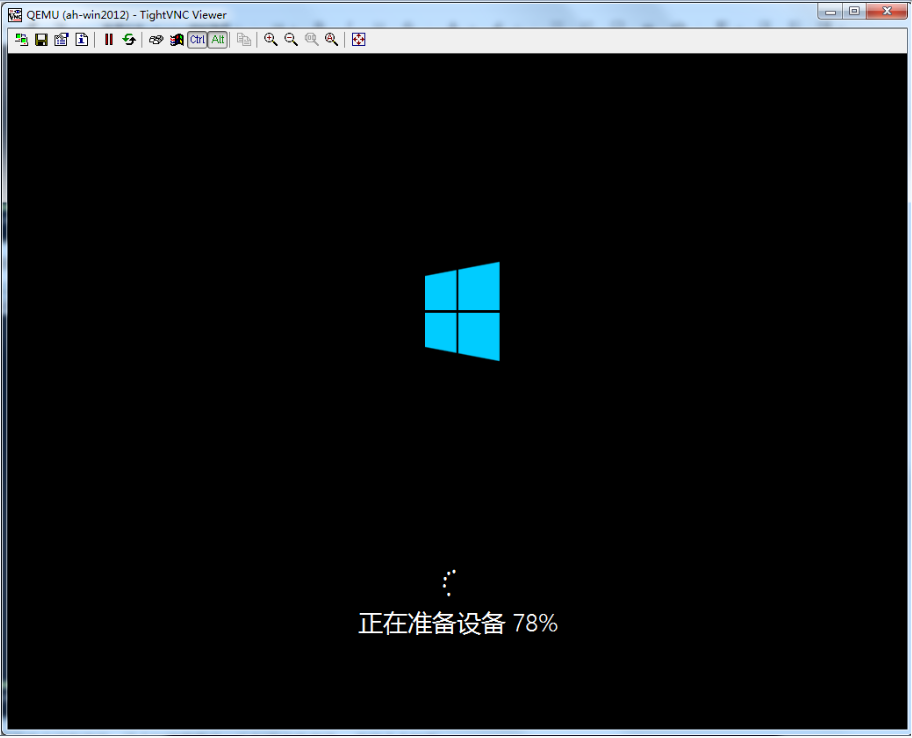The width and height of the screenshot is (912, 738).
Task: Save the session using the floppy disk icon
Action: pos(41,40)
